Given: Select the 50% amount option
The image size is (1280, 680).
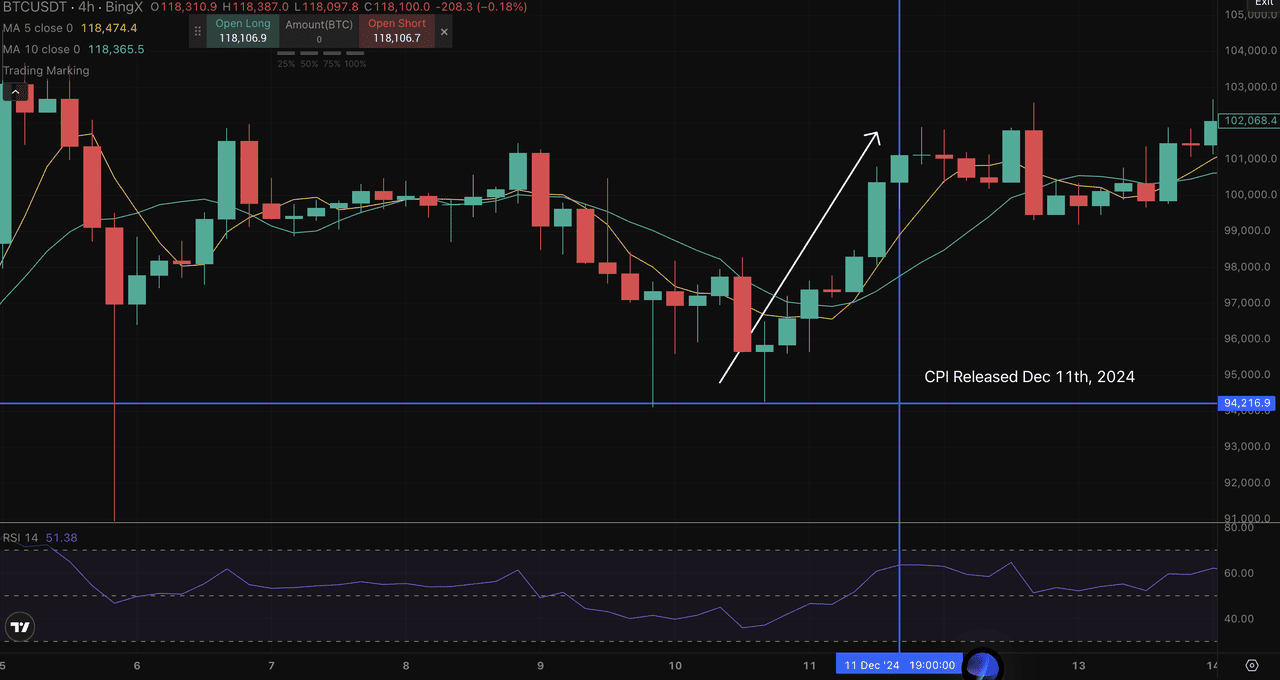Looking at the screenshot, I should 309,64.
